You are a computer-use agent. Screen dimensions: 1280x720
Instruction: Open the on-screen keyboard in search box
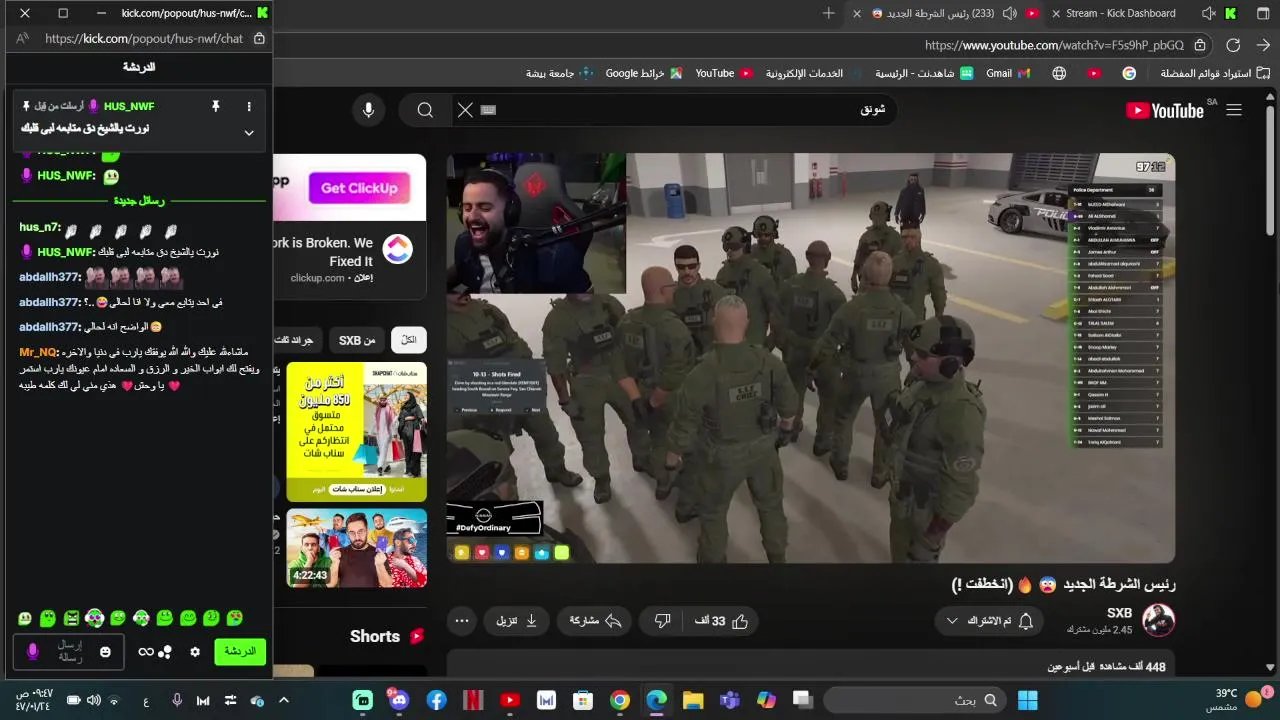coord(489,110)
